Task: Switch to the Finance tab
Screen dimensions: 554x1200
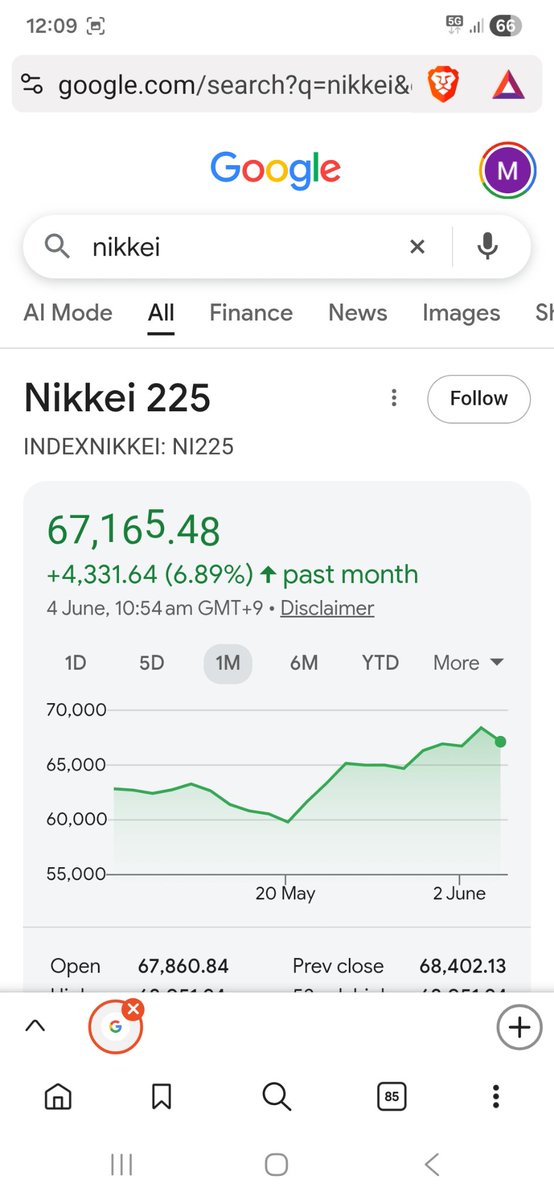Action: point(251,313)
